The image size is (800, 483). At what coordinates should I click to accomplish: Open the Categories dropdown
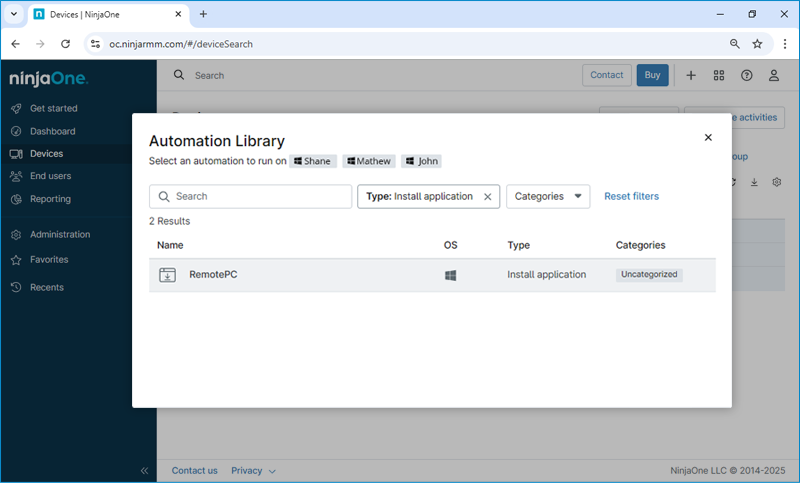click(x=548, y=197)
